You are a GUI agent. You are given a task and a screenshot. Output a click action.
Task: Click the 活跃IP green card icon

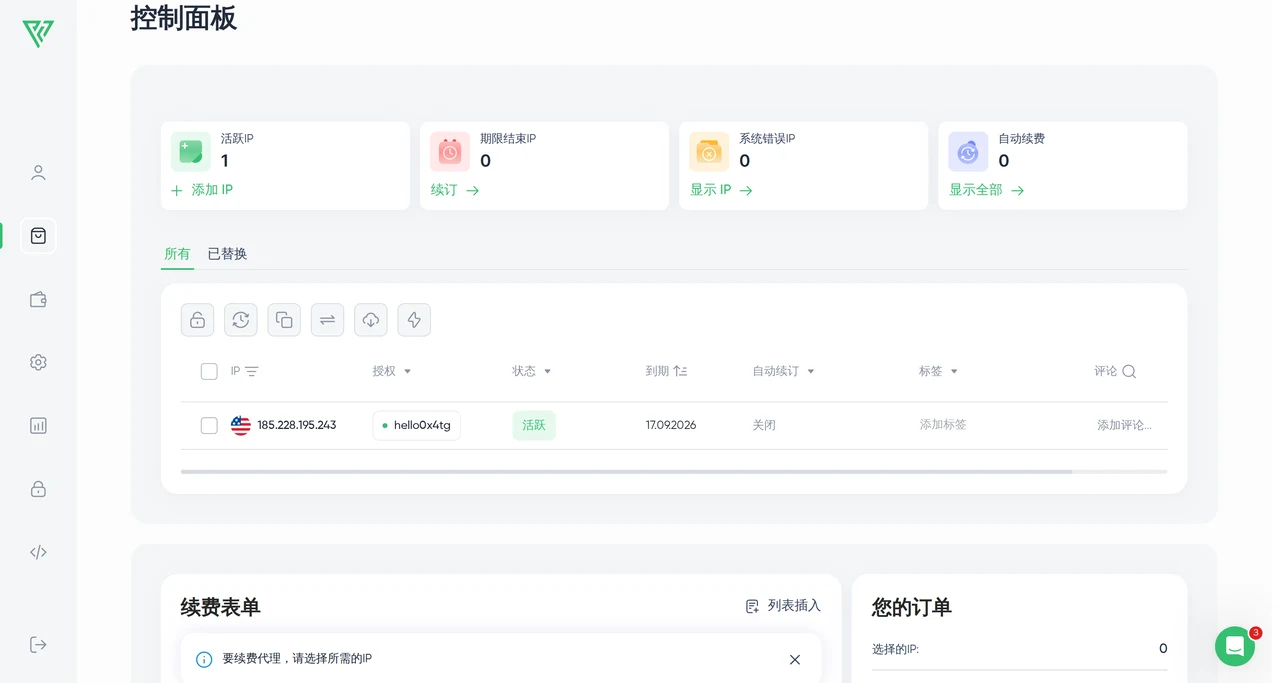click(191, 152)
